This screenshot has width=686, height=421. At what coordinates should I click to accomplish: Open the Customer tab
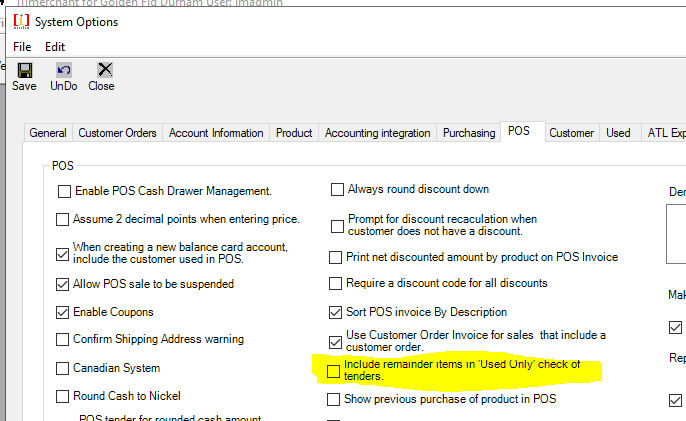(571, 133)
